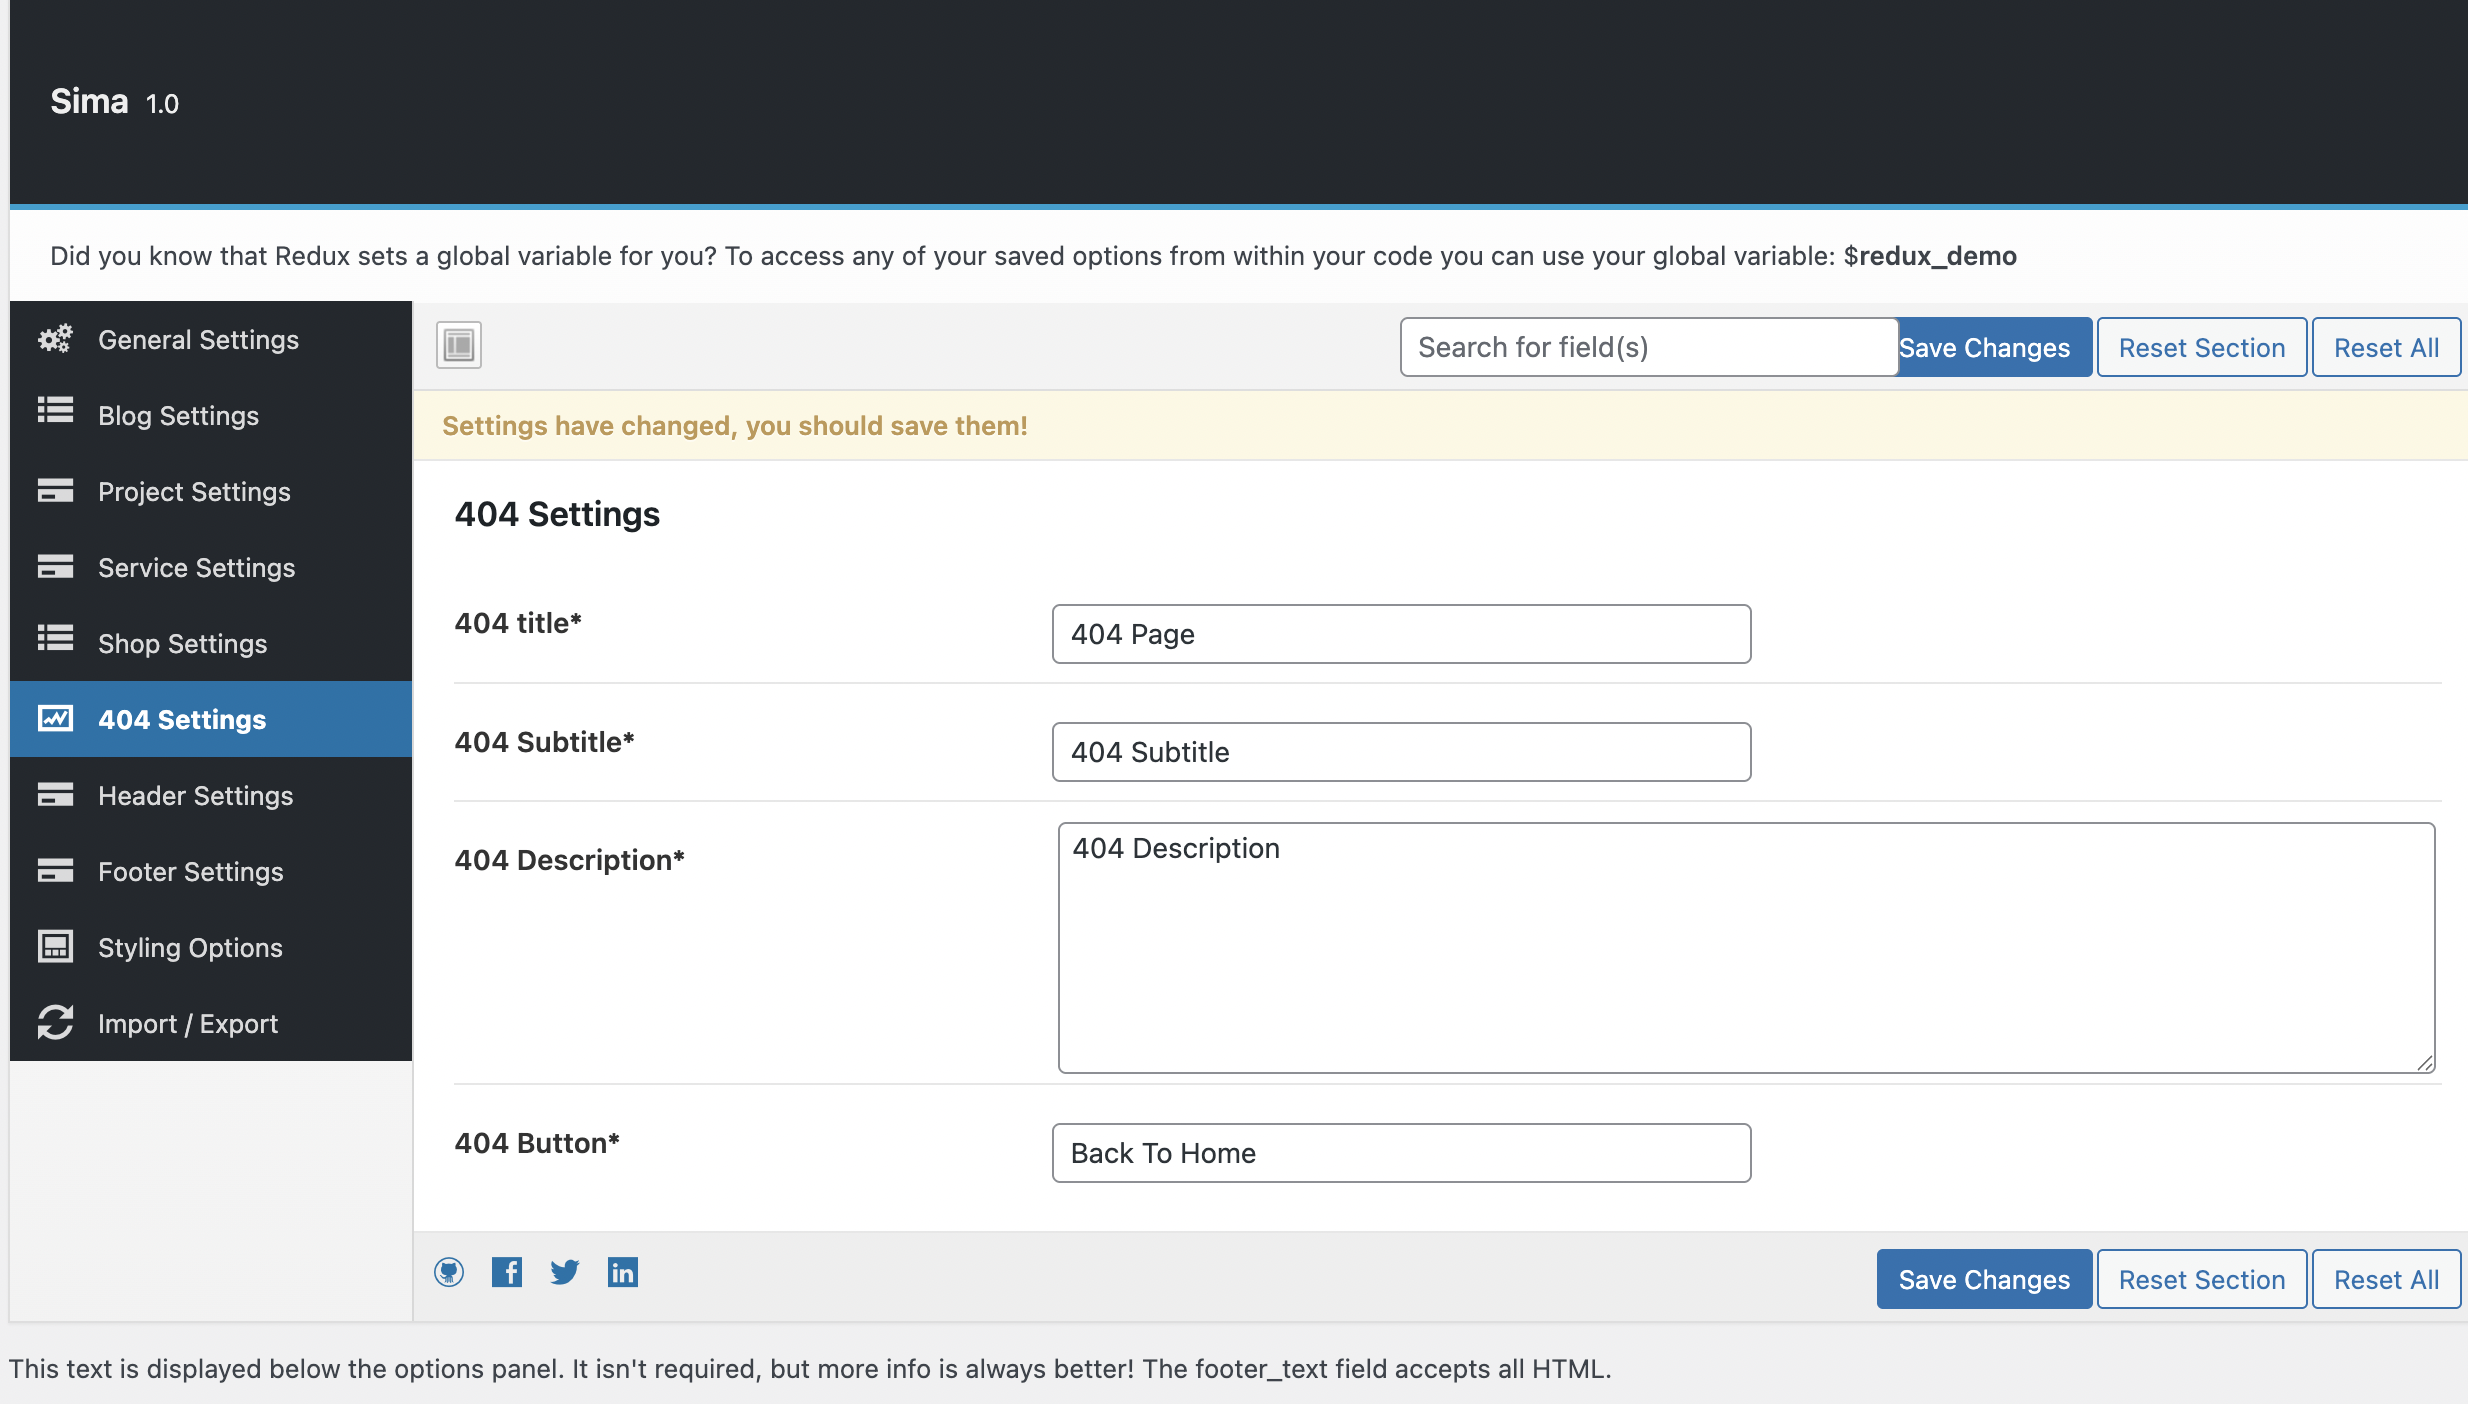Click the Blog Settings list icon
Viewport: 2468px width, 1404px height.
click(55, 411)
